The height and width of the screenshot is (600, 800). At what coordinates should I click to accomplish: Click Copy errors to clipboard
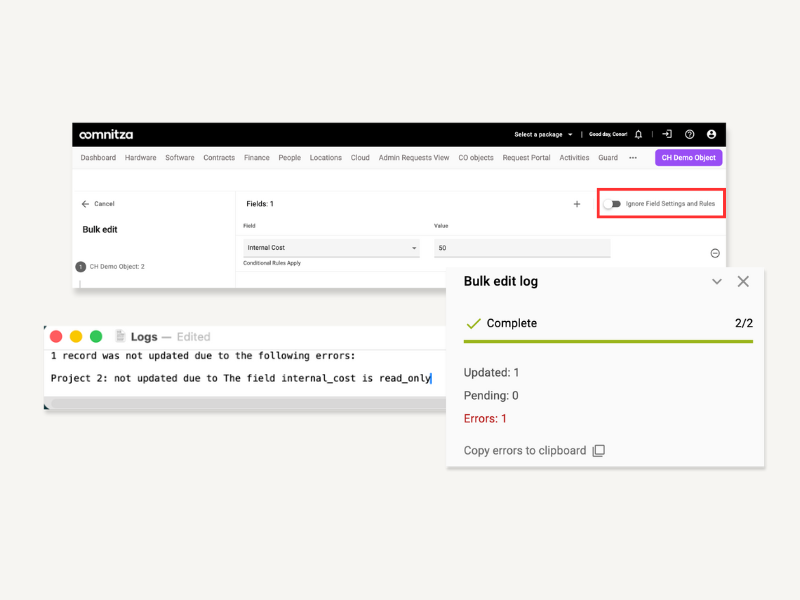tap(525, 451)
